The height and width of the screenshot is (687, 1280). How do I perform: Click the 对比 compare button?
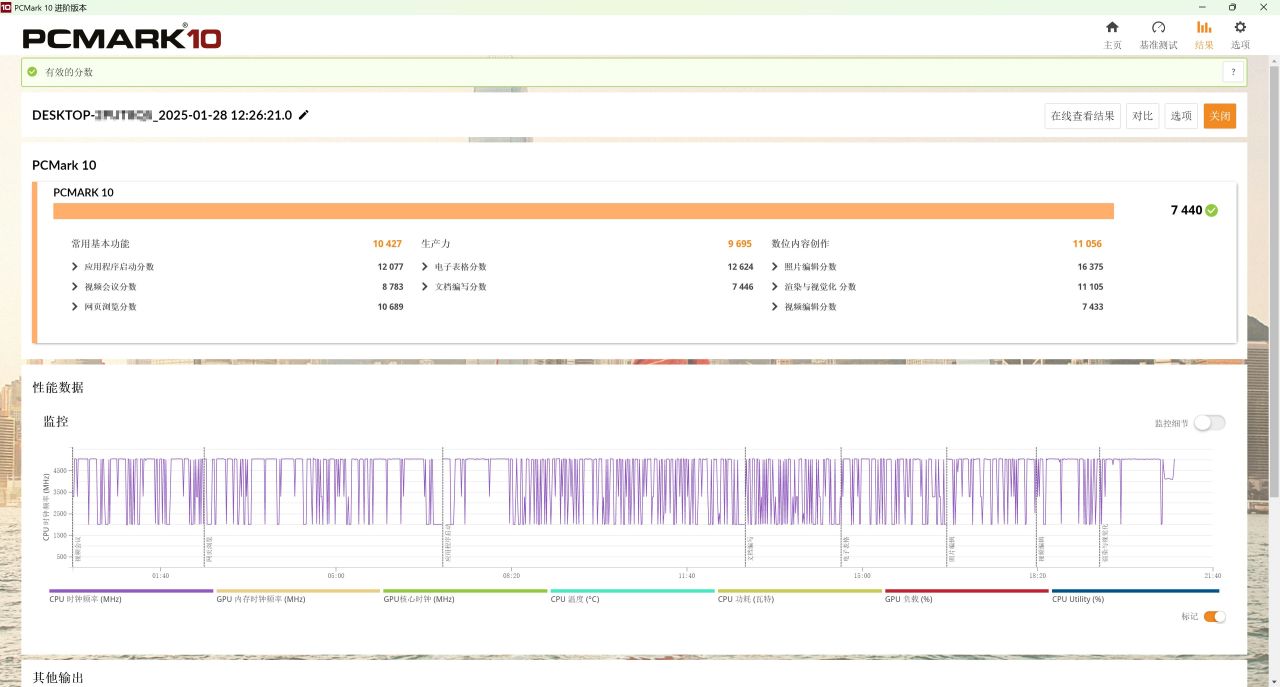1142,116
